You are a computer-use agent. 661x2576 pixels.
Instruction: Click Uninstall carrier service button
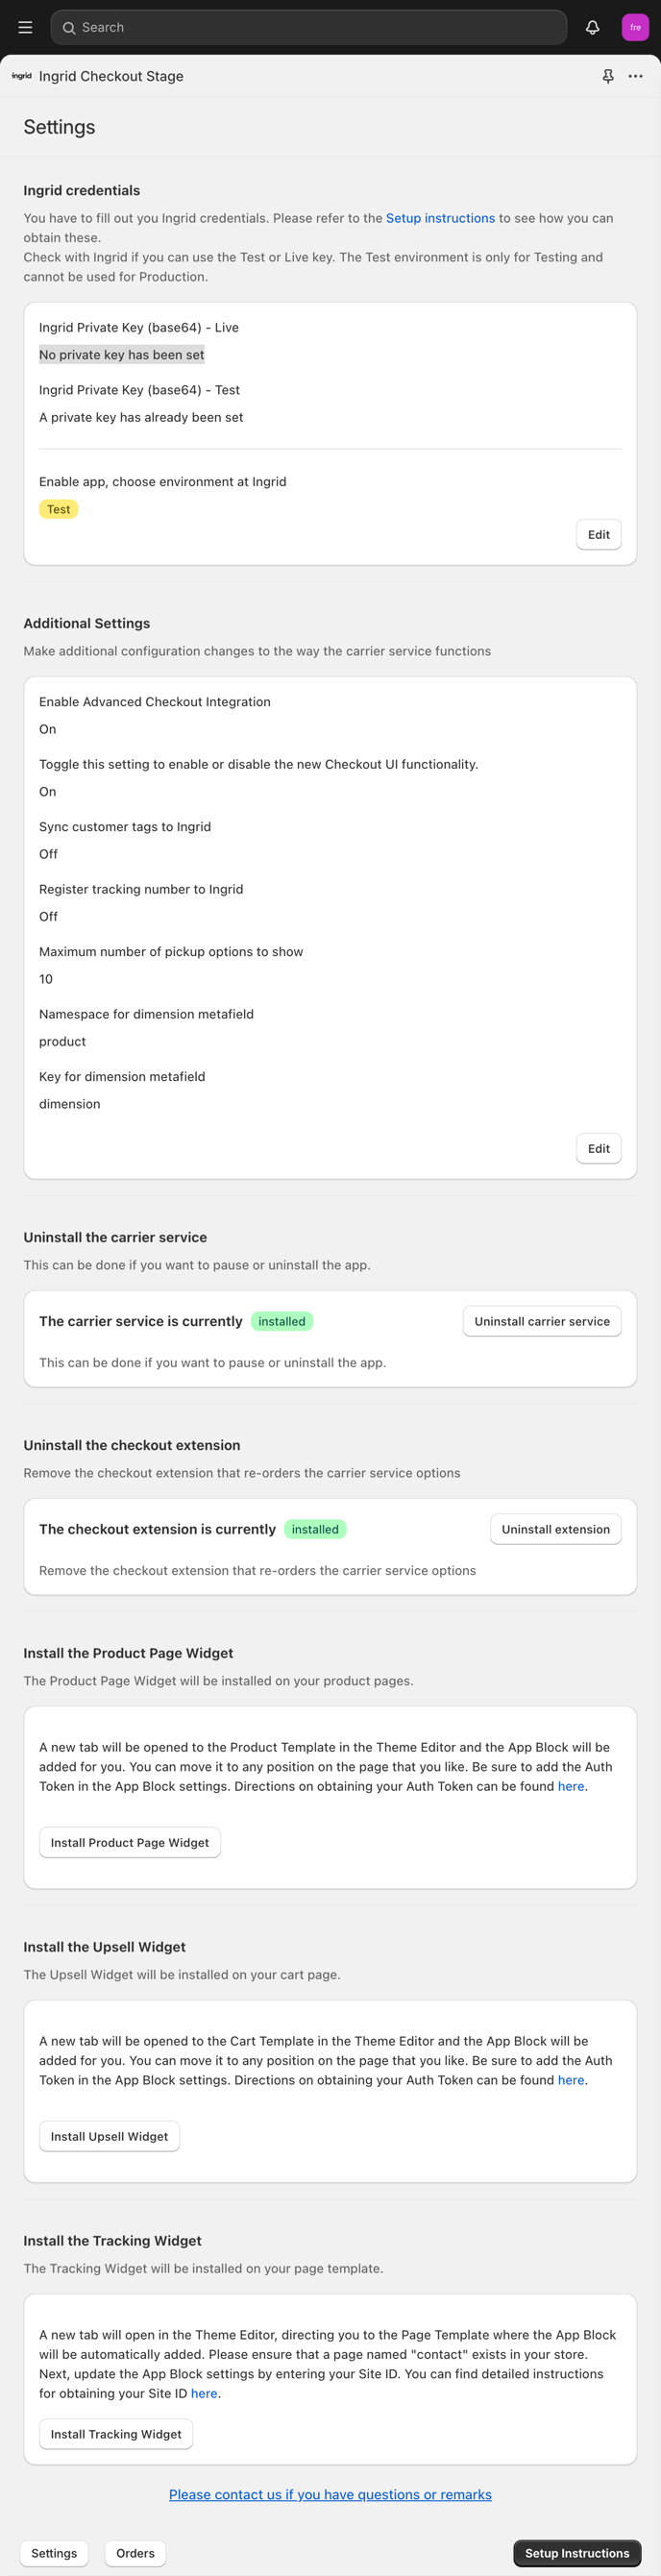coord(542,1321)
